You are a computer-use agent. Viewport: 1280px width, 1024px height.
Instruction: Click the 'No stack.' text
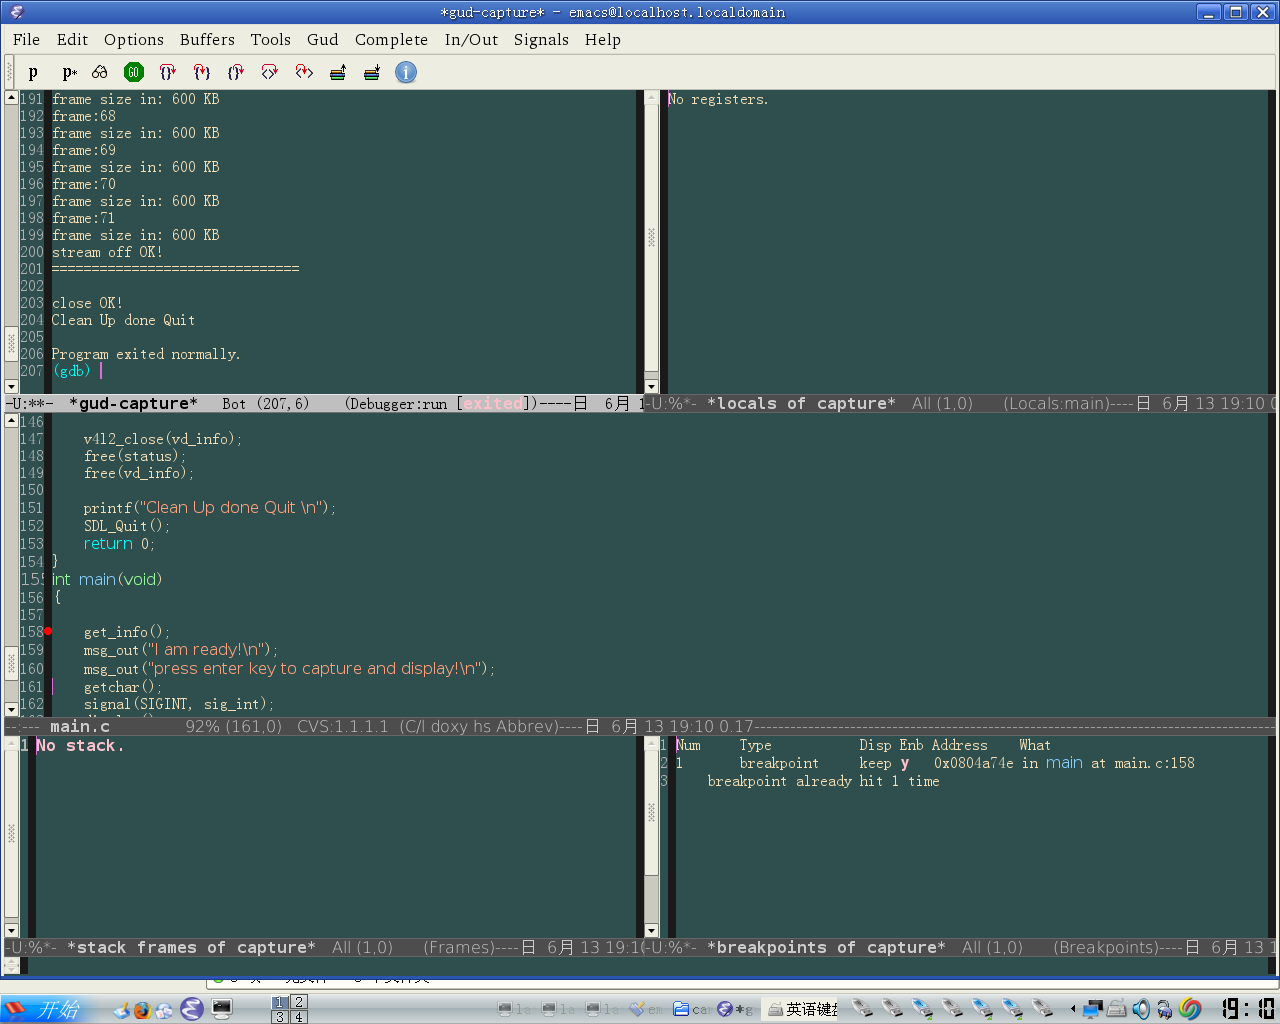click(80, 746)
